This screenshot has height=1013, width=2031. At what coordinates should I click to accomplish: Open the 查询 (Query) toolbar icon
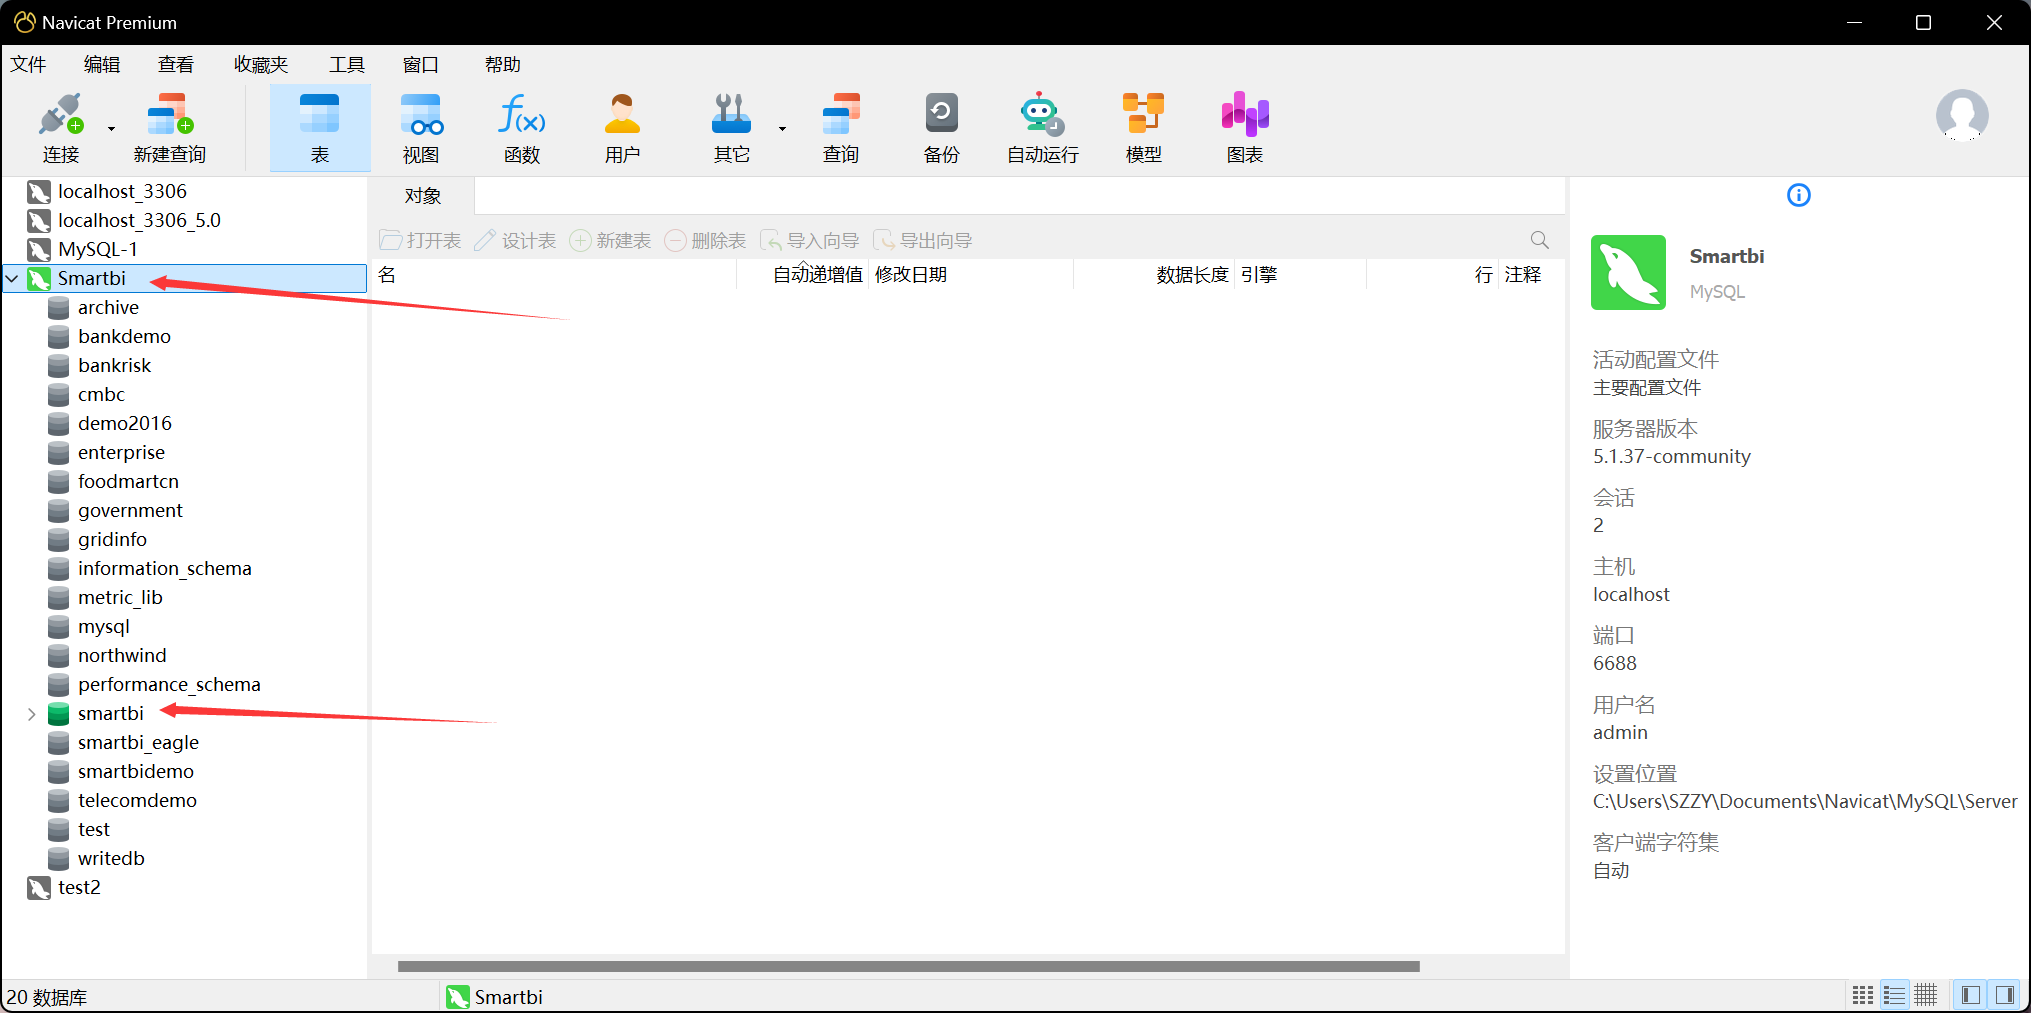[x=841, y=128]
